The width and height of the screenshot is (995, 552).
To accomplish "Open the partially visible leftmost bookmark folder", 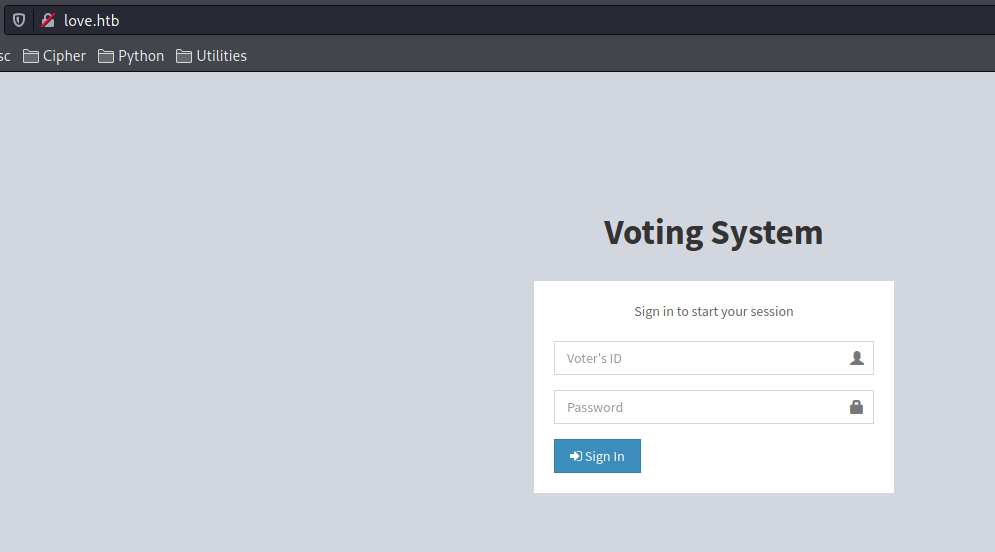I will pyautogui.click(x=5, y=56).
